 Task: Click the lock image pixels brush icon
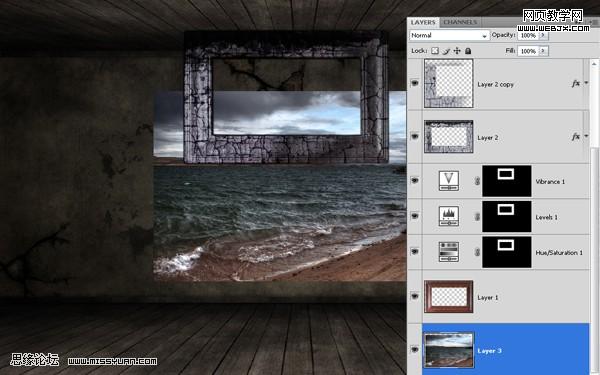[x=446, y=51]
